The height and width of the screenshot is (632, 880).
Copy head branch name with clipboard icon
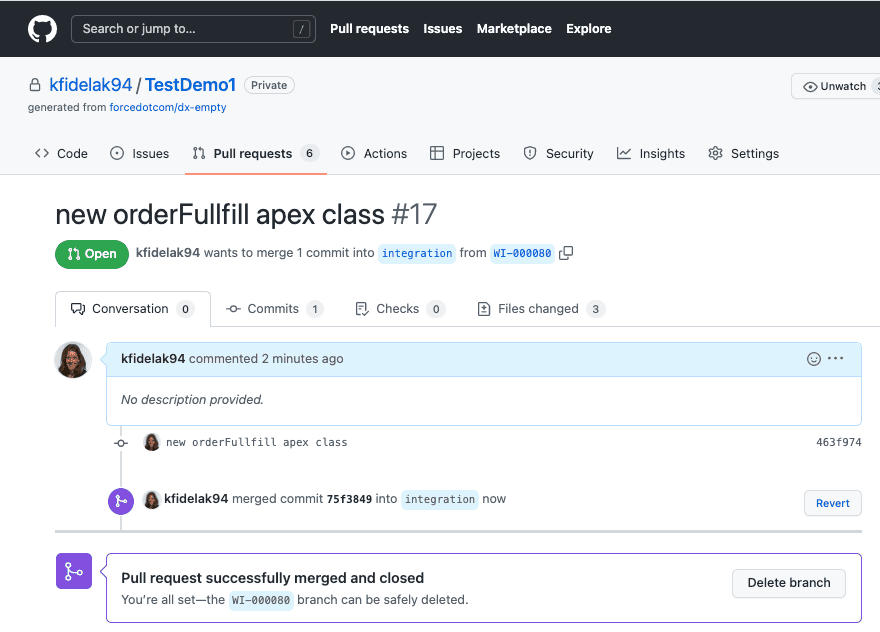pyautogui.click(x=566, y=253)
